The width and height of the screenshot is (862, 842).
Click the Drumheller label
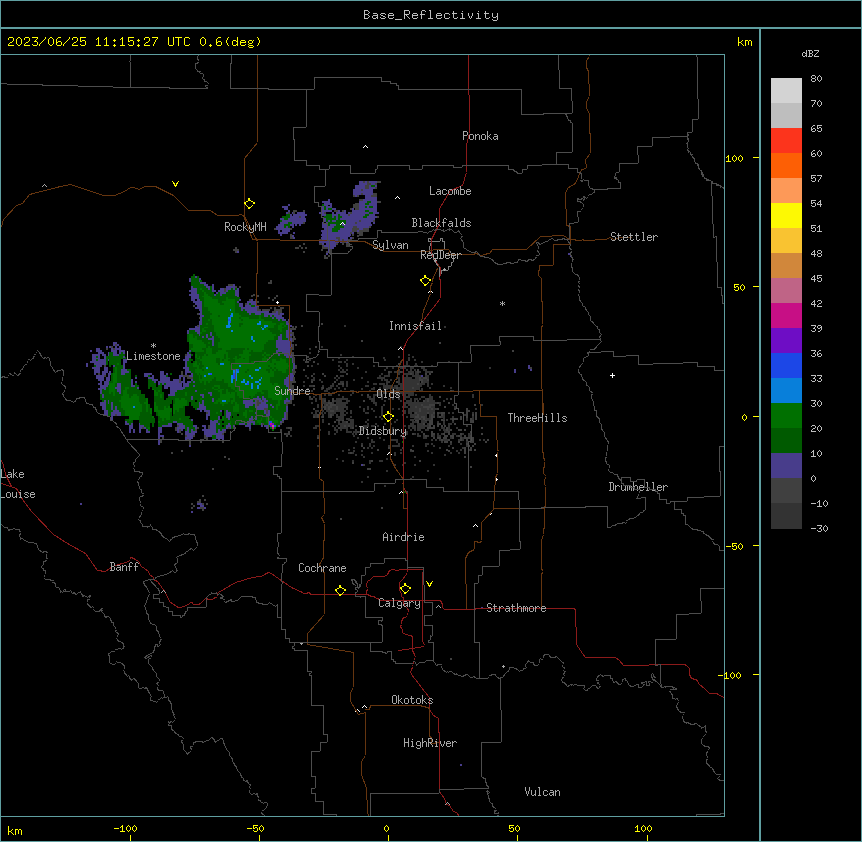(x=638, y=487)
